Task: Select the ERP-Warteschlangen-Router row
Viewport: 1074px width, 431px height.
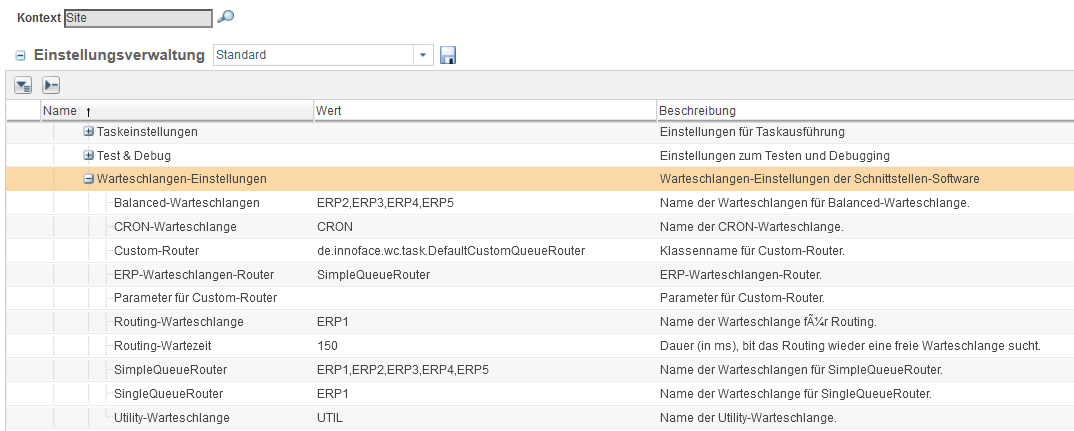Action: click(x=194, y=275)
